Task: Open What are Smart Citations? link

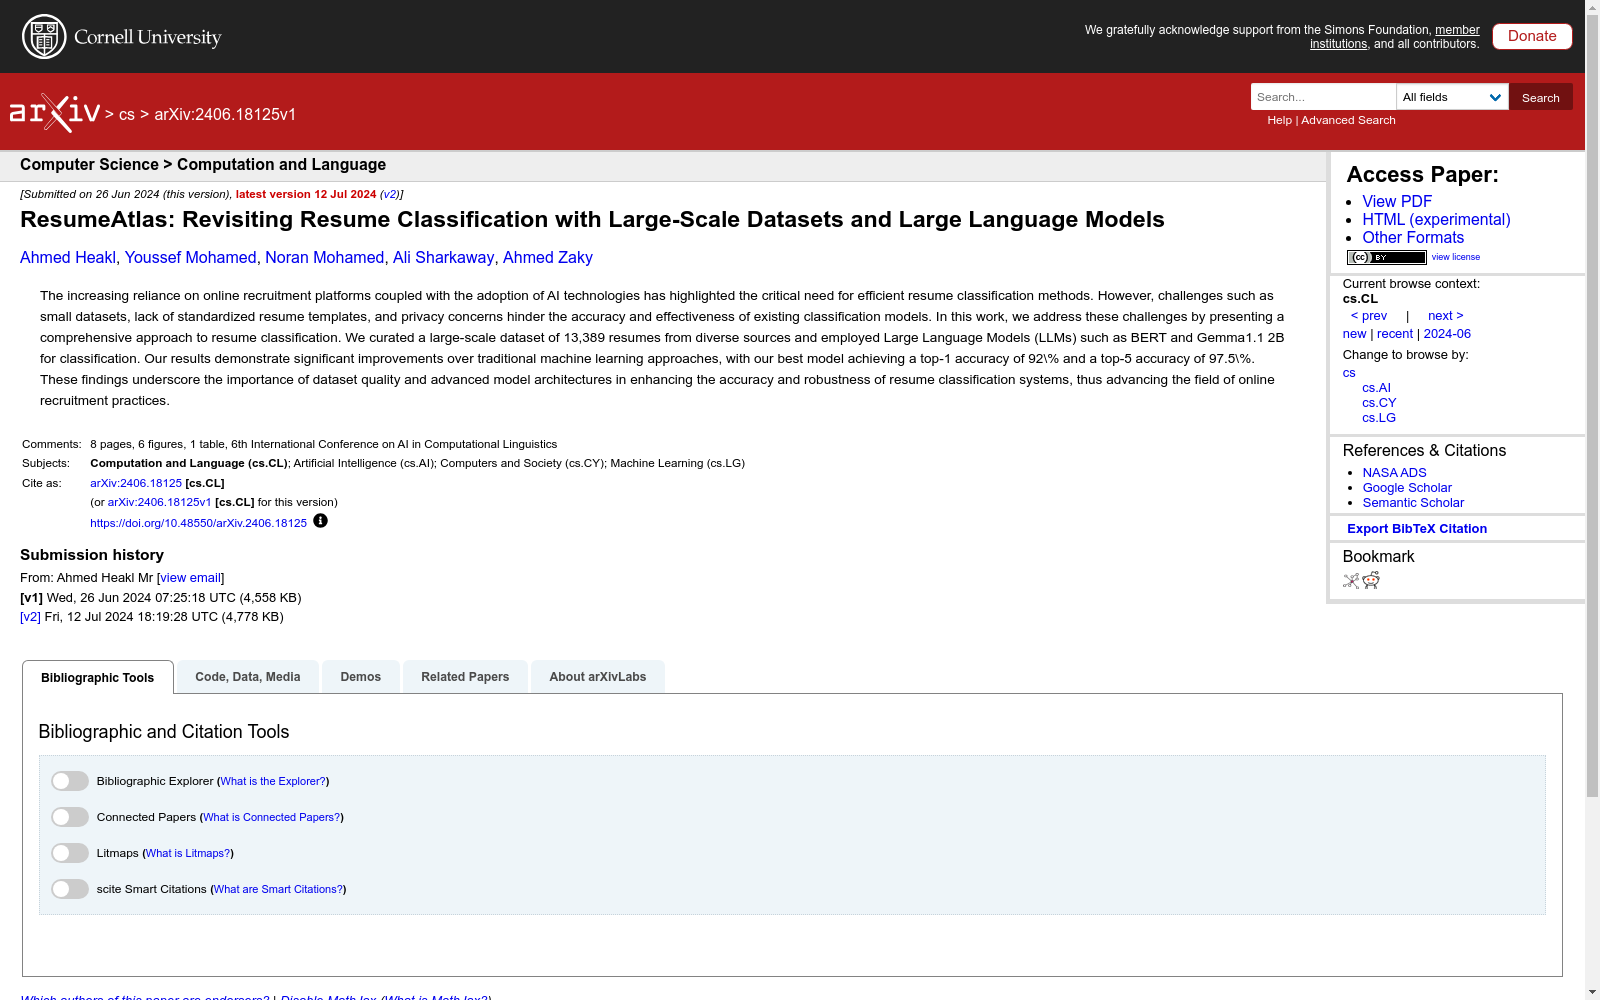Action: click(279, 889)
